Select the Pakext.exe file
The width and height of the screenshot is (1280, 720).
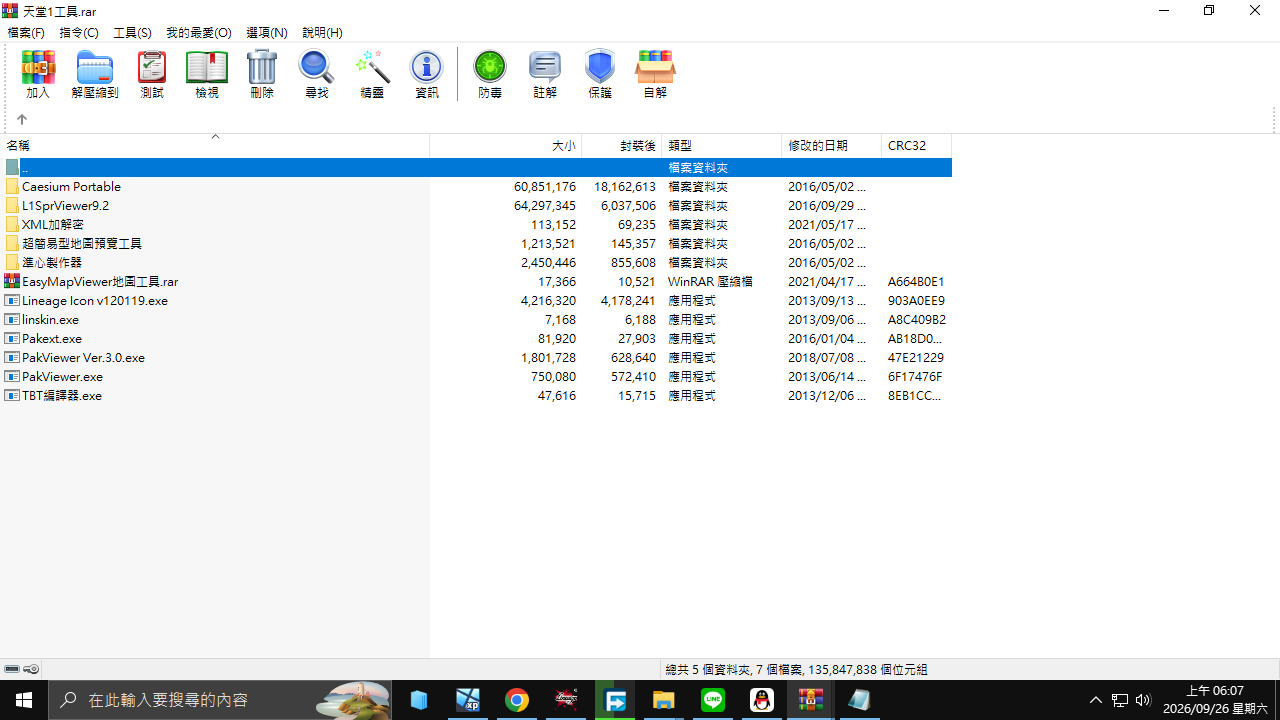tap(52, 338)
